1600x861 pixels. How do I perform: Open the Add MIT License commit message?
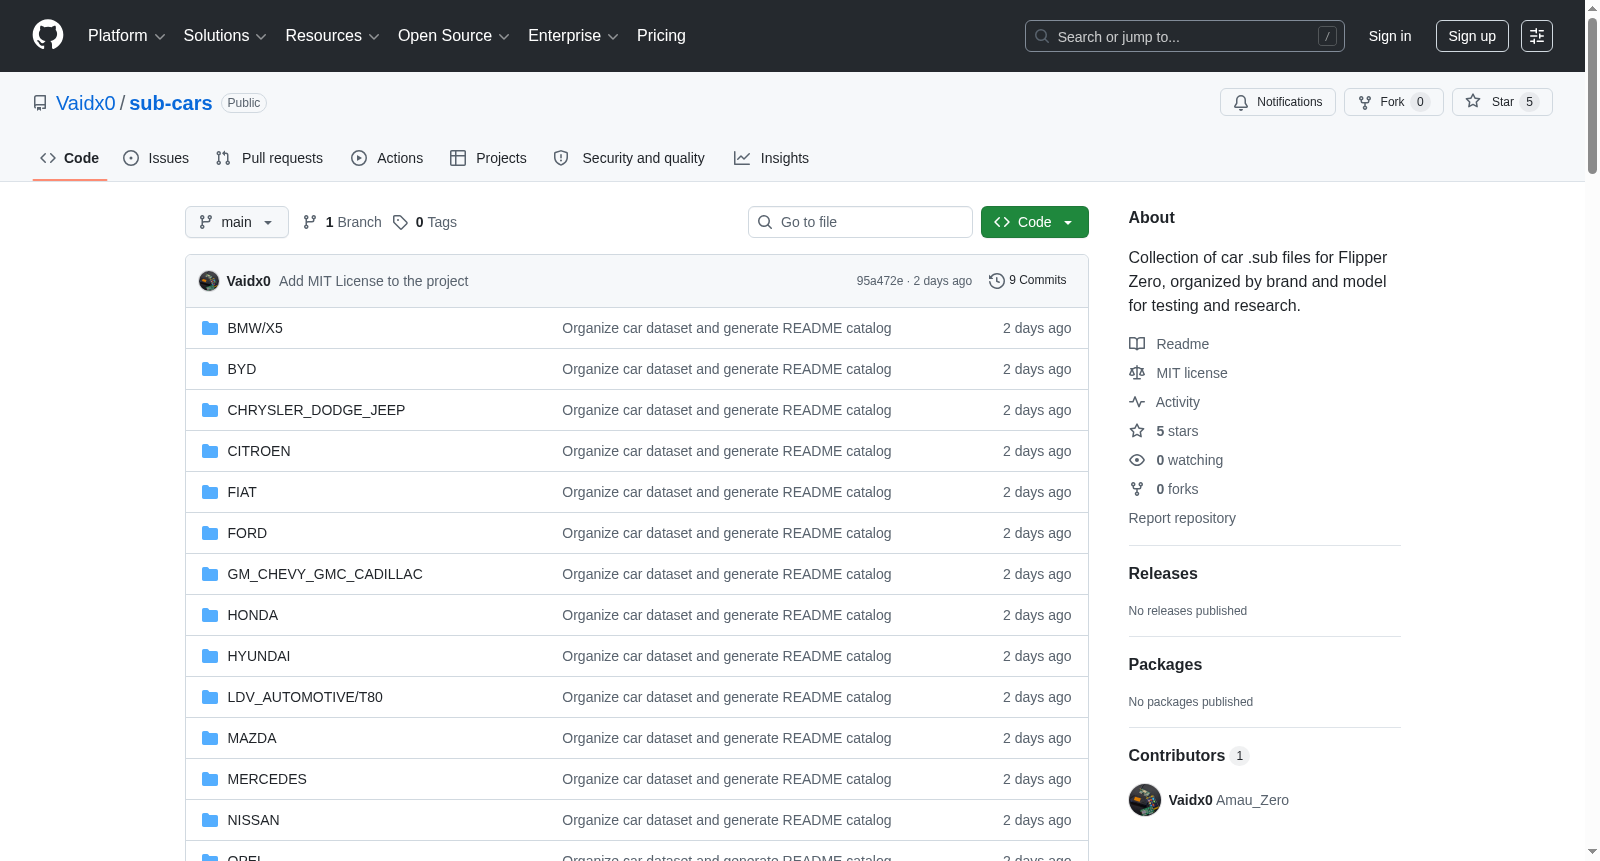(374, 281)
